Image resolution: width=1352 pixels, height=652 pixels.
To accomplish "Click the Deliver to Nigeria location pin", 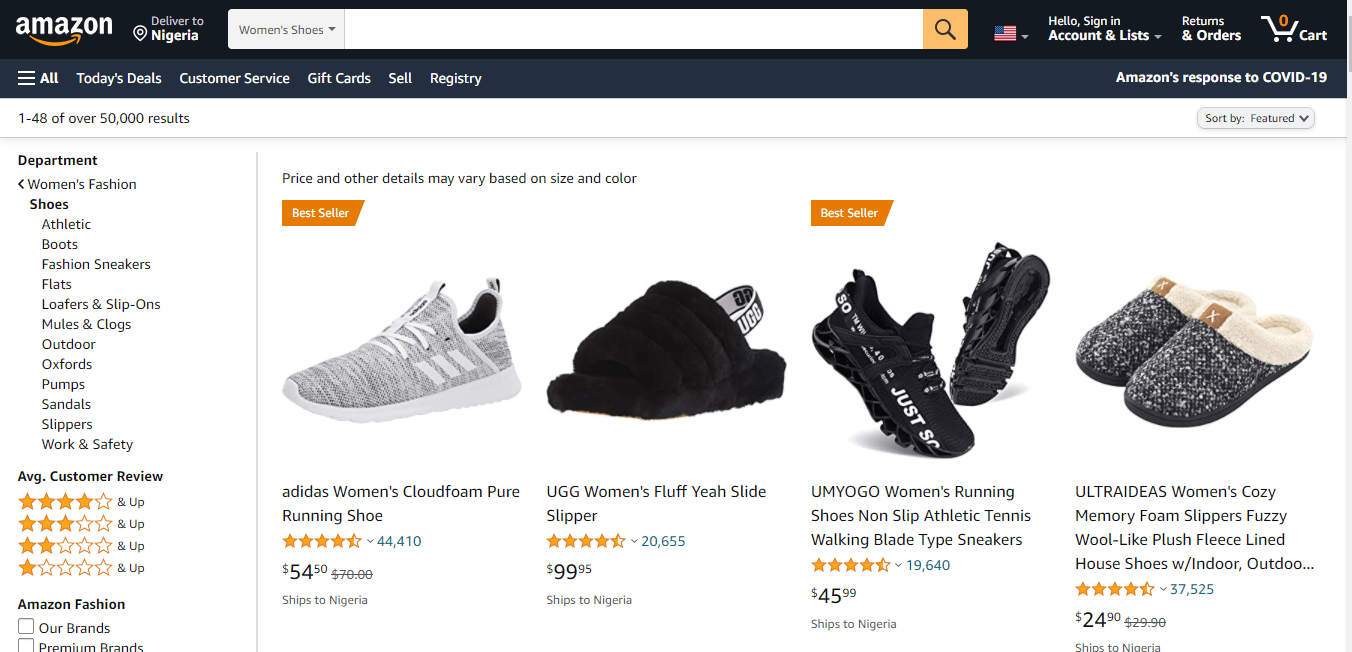I will (141, 34).
